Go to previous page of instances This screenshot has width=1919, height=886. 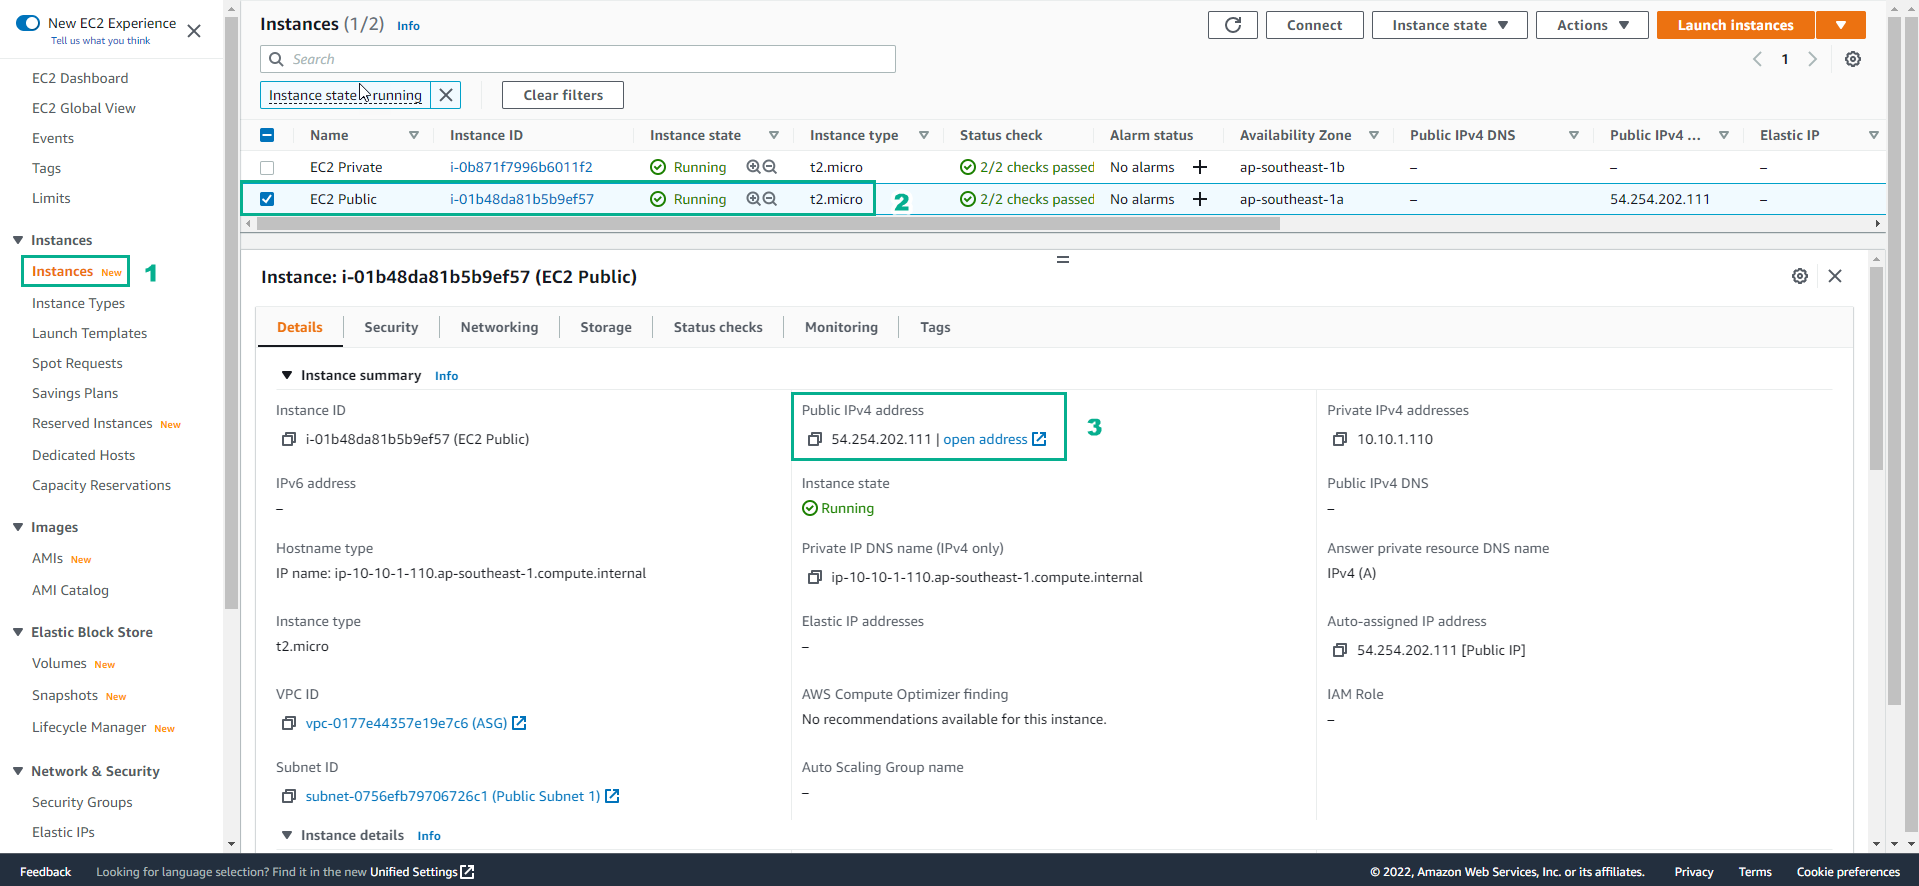(x=1757, y=59)
